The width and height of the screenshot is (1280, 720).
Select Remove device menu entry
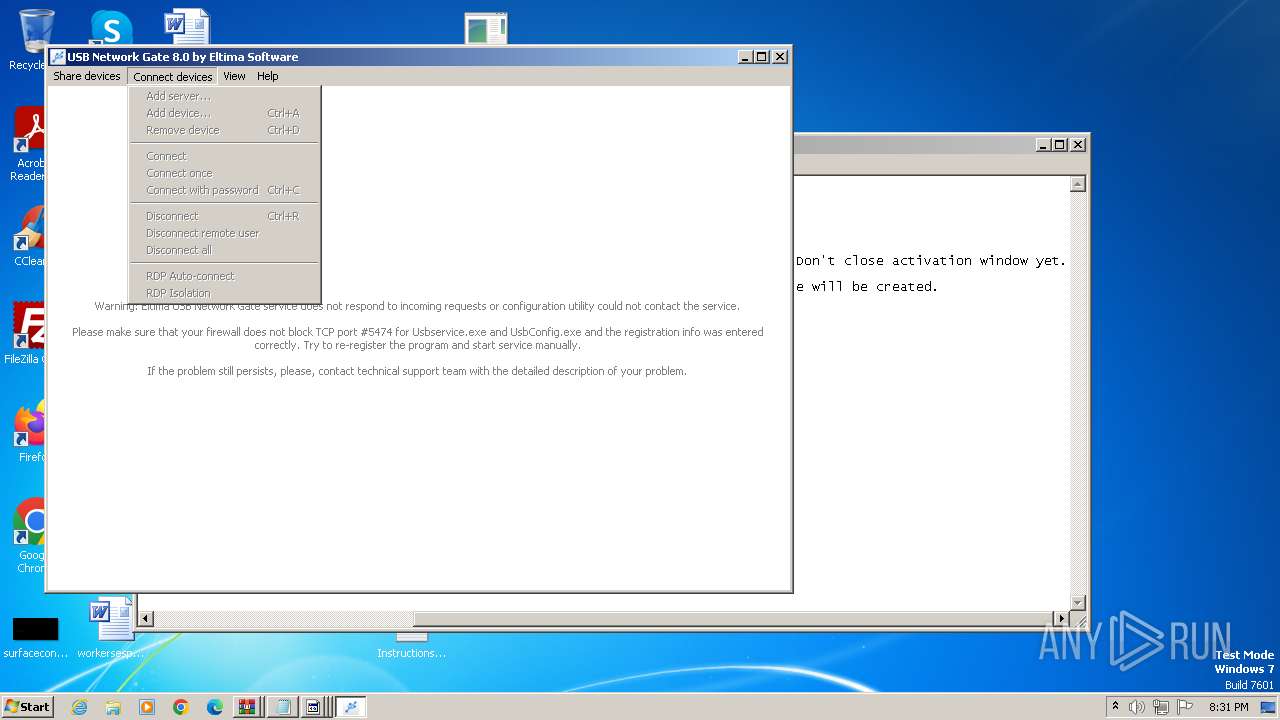(x=224, y=130)
